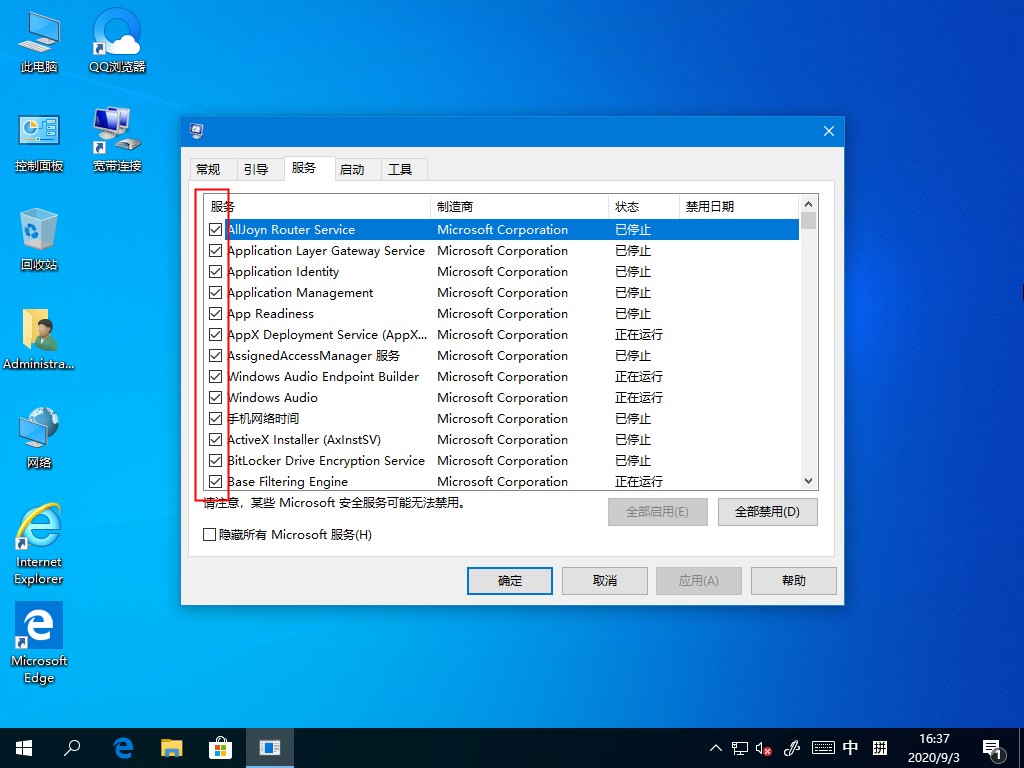The width and height of the screenshot is (1024, 768).
Task: Switch to the 启动 tab
Action: (x=355, y=168)
